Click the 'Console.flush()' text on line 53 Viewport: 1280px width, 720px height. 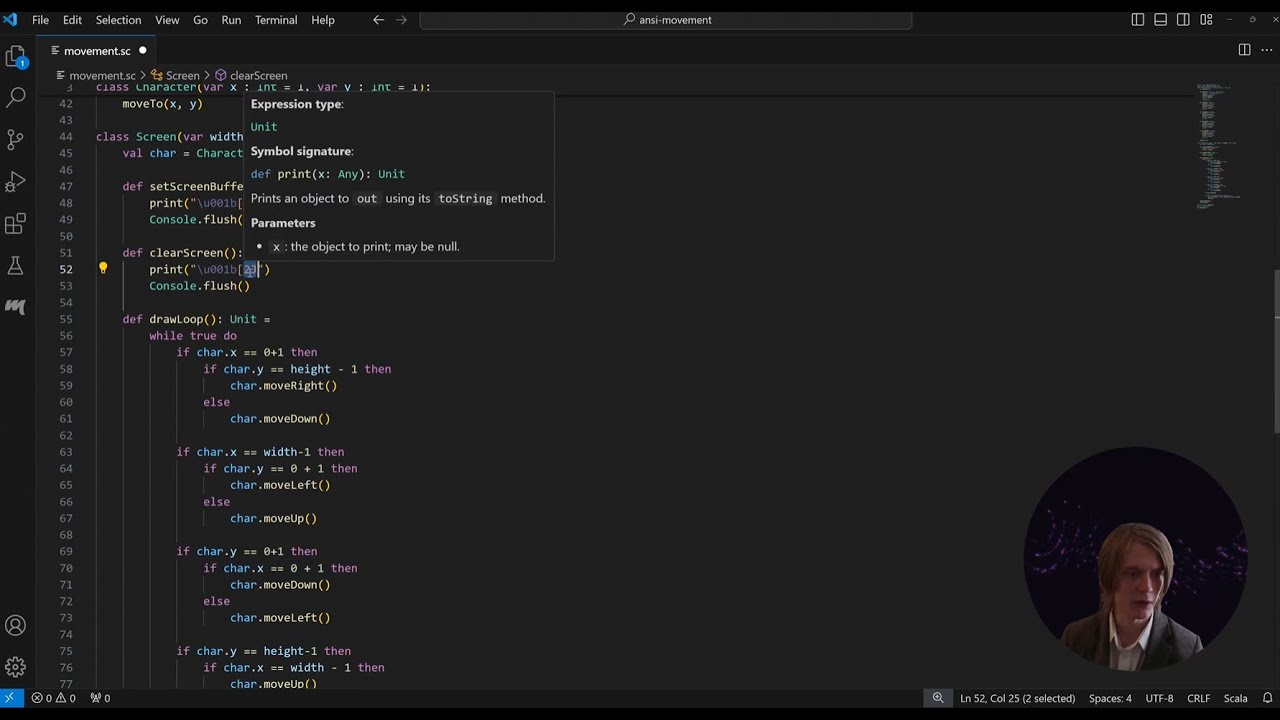click(x=199, y=286)
